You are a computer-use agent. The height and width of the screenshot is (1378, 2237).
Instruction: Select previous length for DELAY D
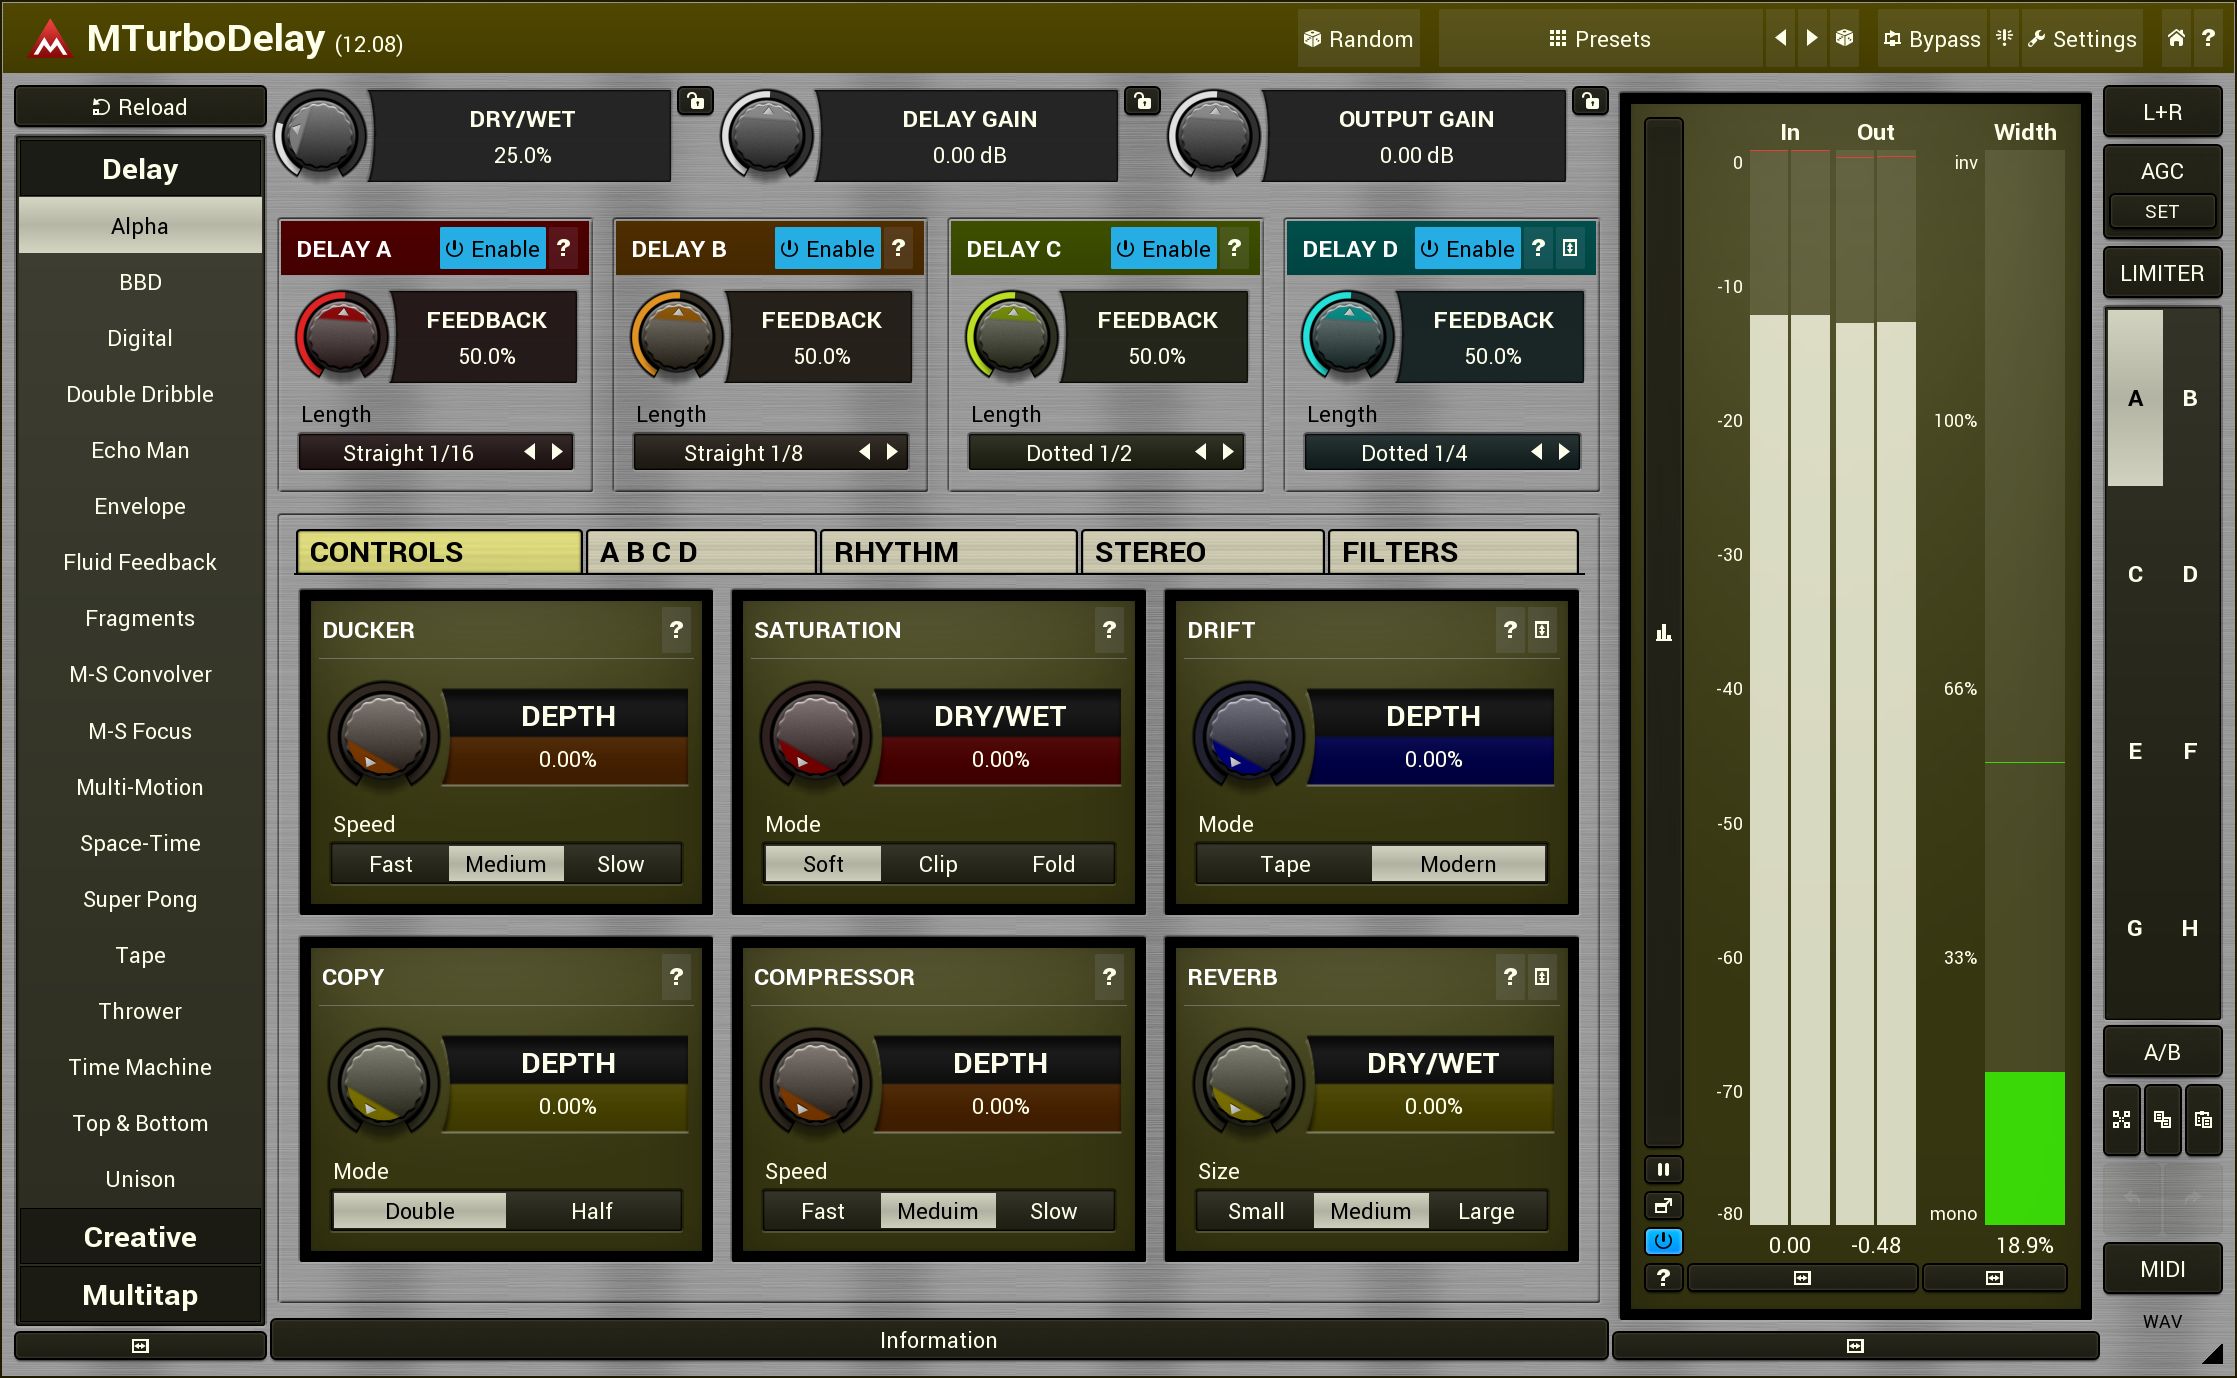[x=1537, y=452]
